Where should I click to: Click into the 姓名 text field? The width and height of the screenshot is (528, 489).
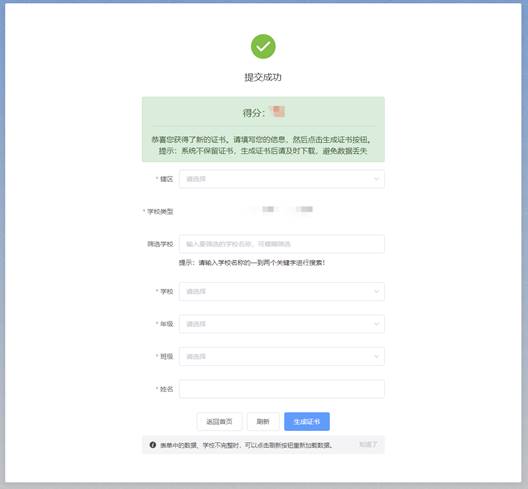coord(282,389)
